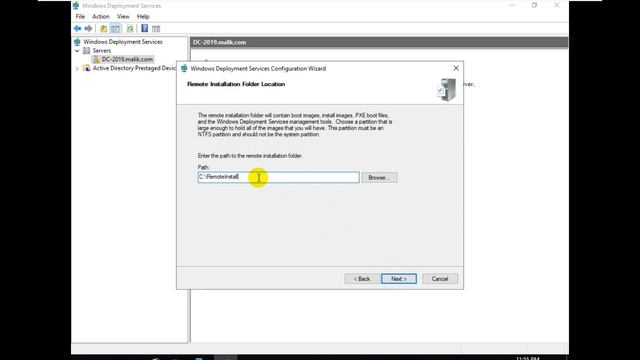The width and height of the screenshot is (640, 360).
Task: Minimize the Windows Deployment Services window
Action: [513, 5]
